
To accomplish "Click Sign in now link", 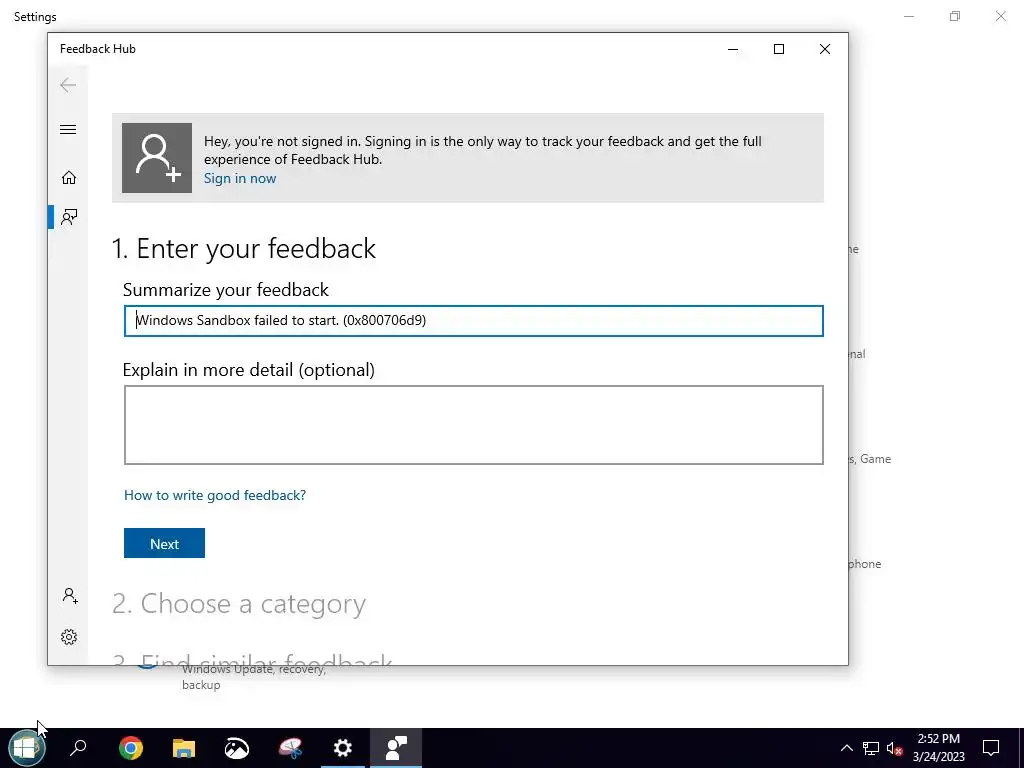I will pyautogui.click(x=240, y=178).
